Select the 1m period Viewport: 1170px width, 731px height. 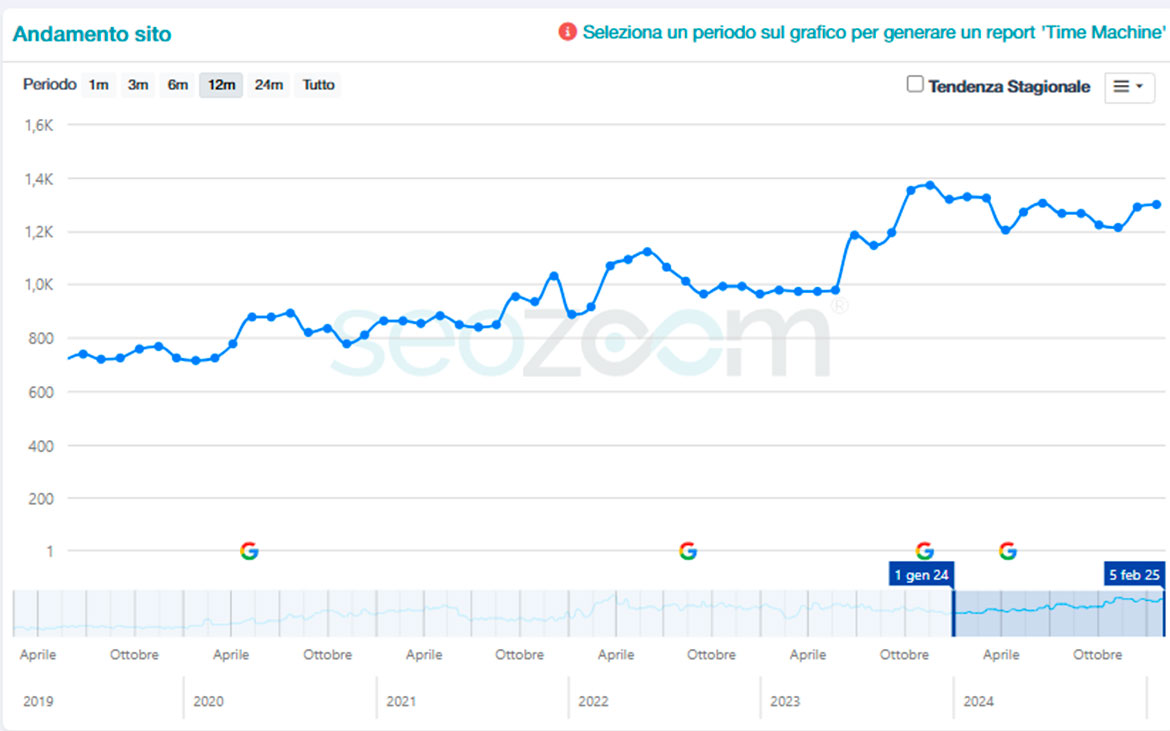pyautogui.click(x=98, y=85)
